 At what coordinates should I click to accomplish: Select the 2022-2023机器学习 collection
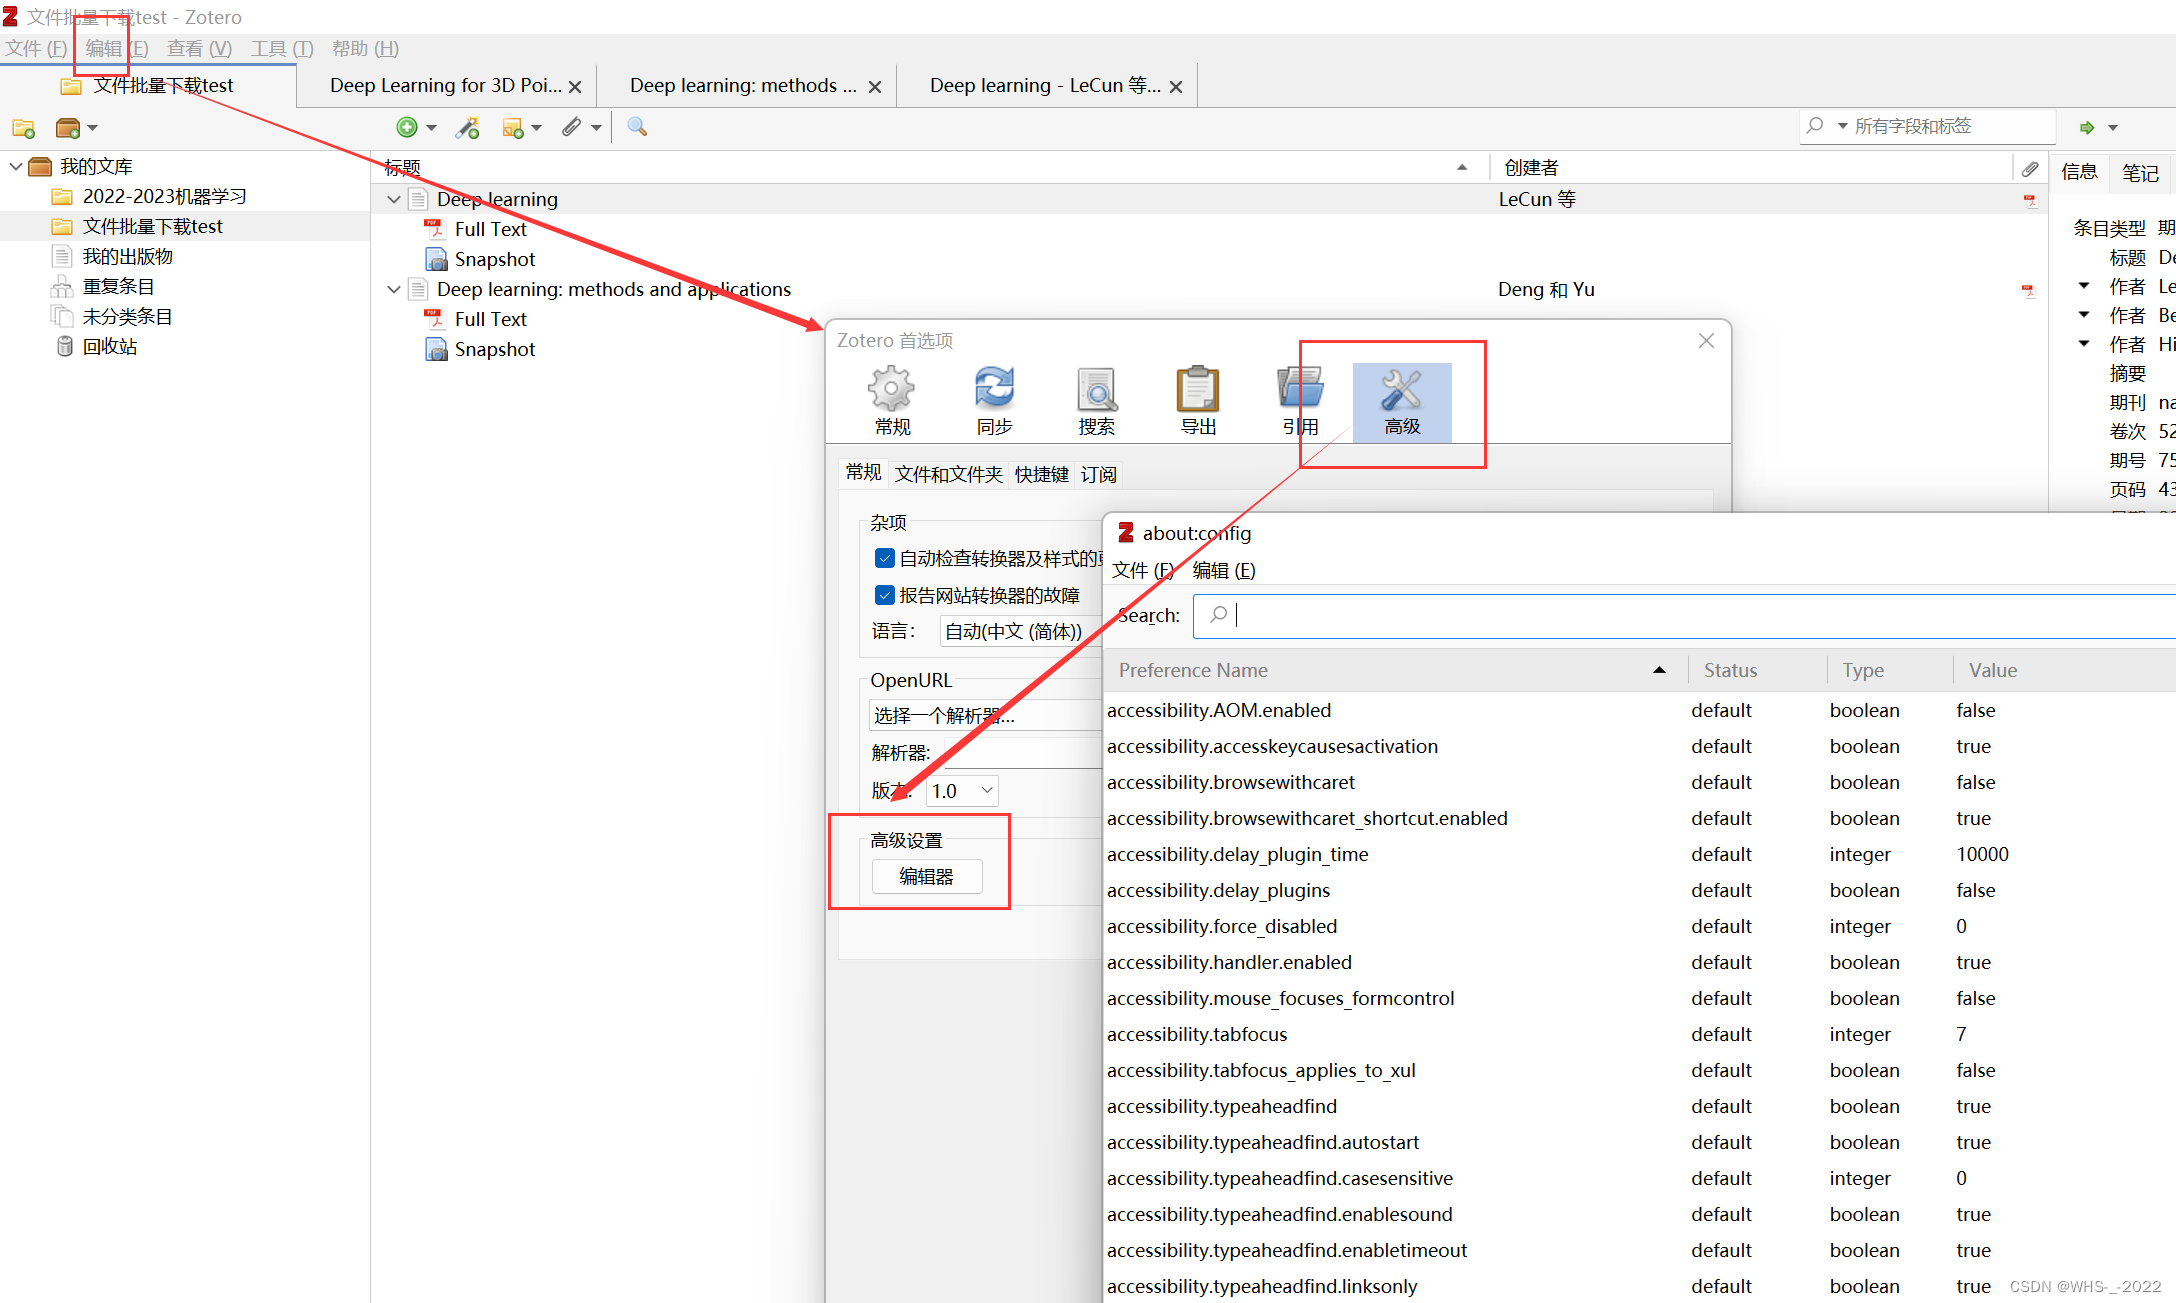164,196
